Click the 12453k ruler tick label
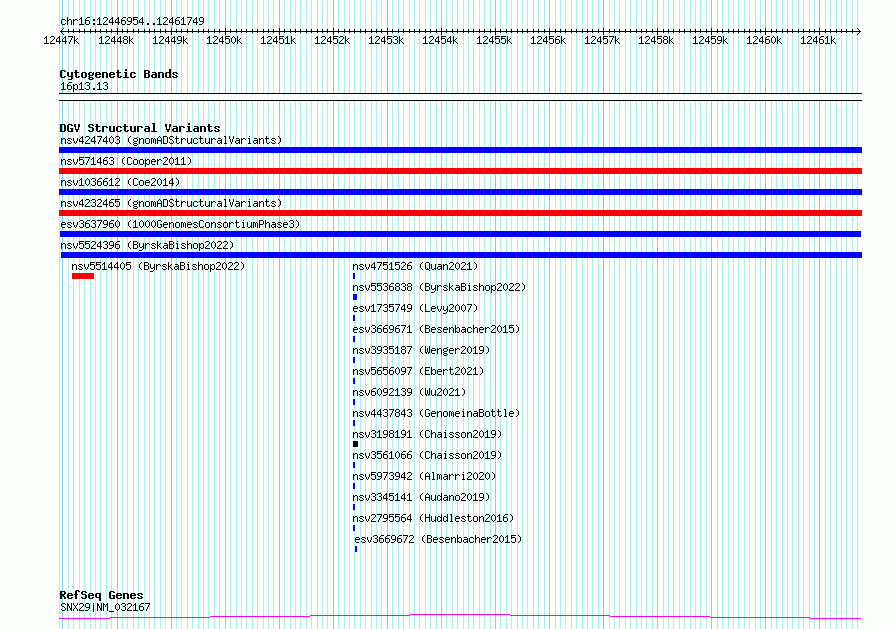This screenshot has width=890, height=629. pyautogui.click(x=386, y=40)
